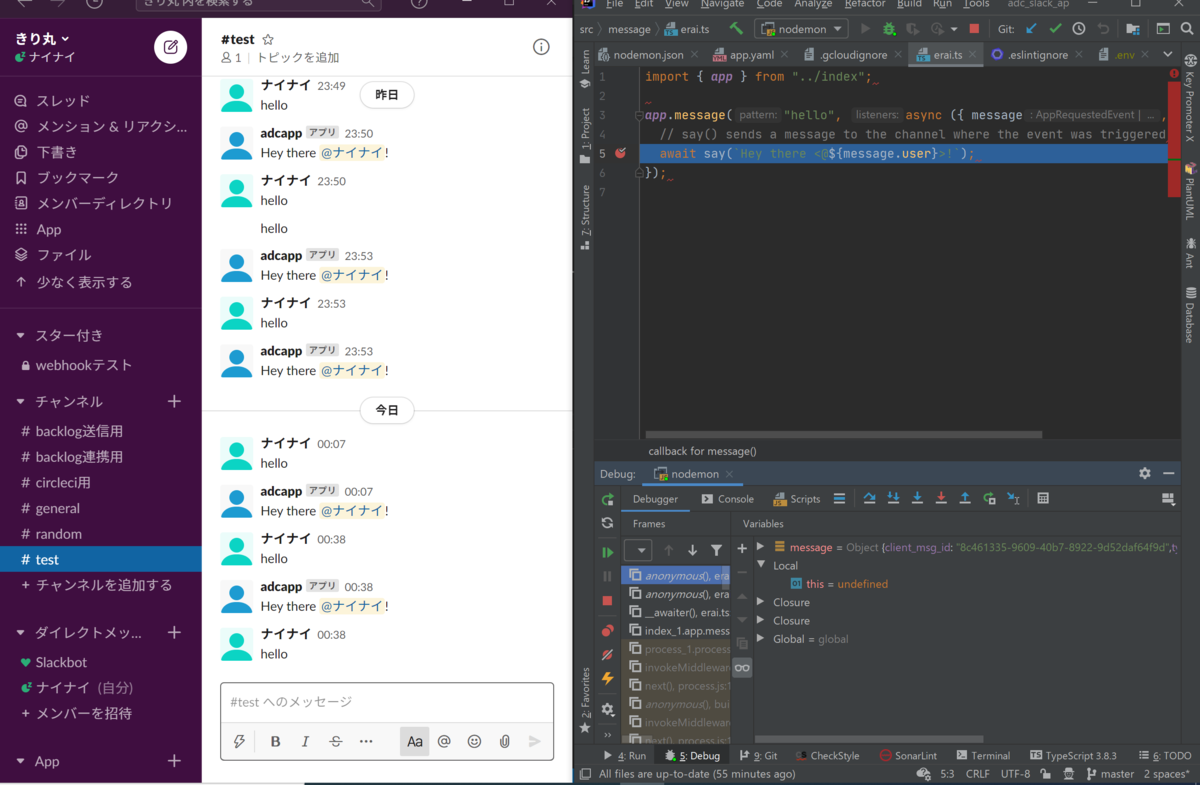Click the green hammer Build icon in IDE

[x=736, y=29]
